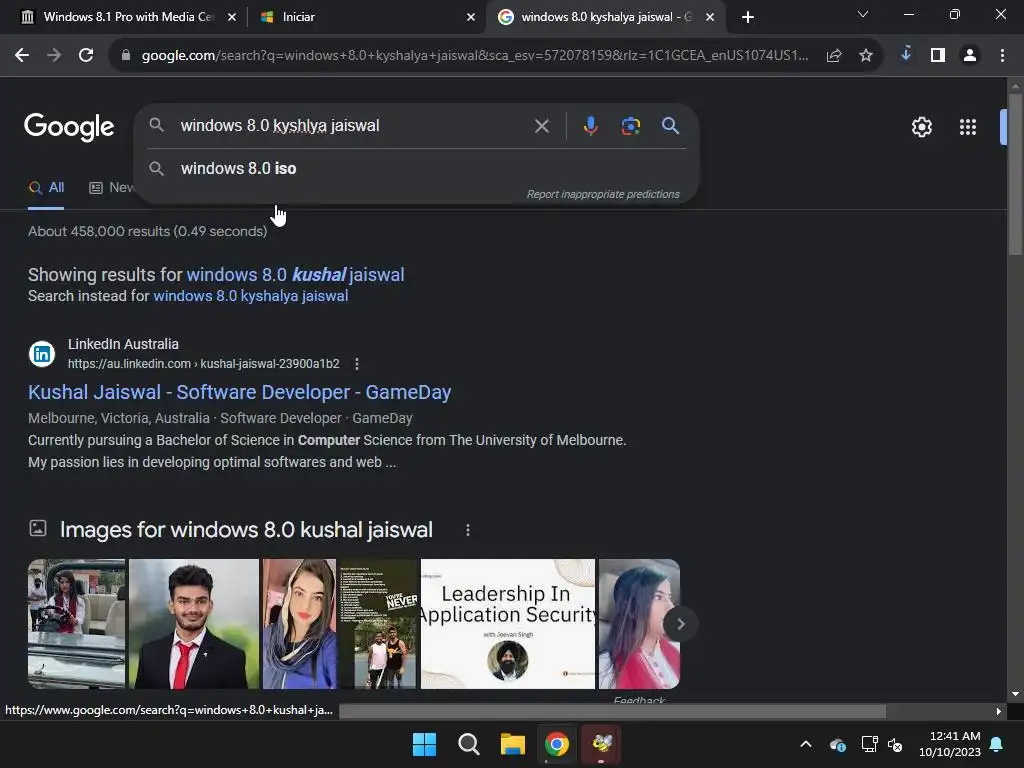Share this page from the address bar
Screen dimensions: 1024x768
pos(834,56)
